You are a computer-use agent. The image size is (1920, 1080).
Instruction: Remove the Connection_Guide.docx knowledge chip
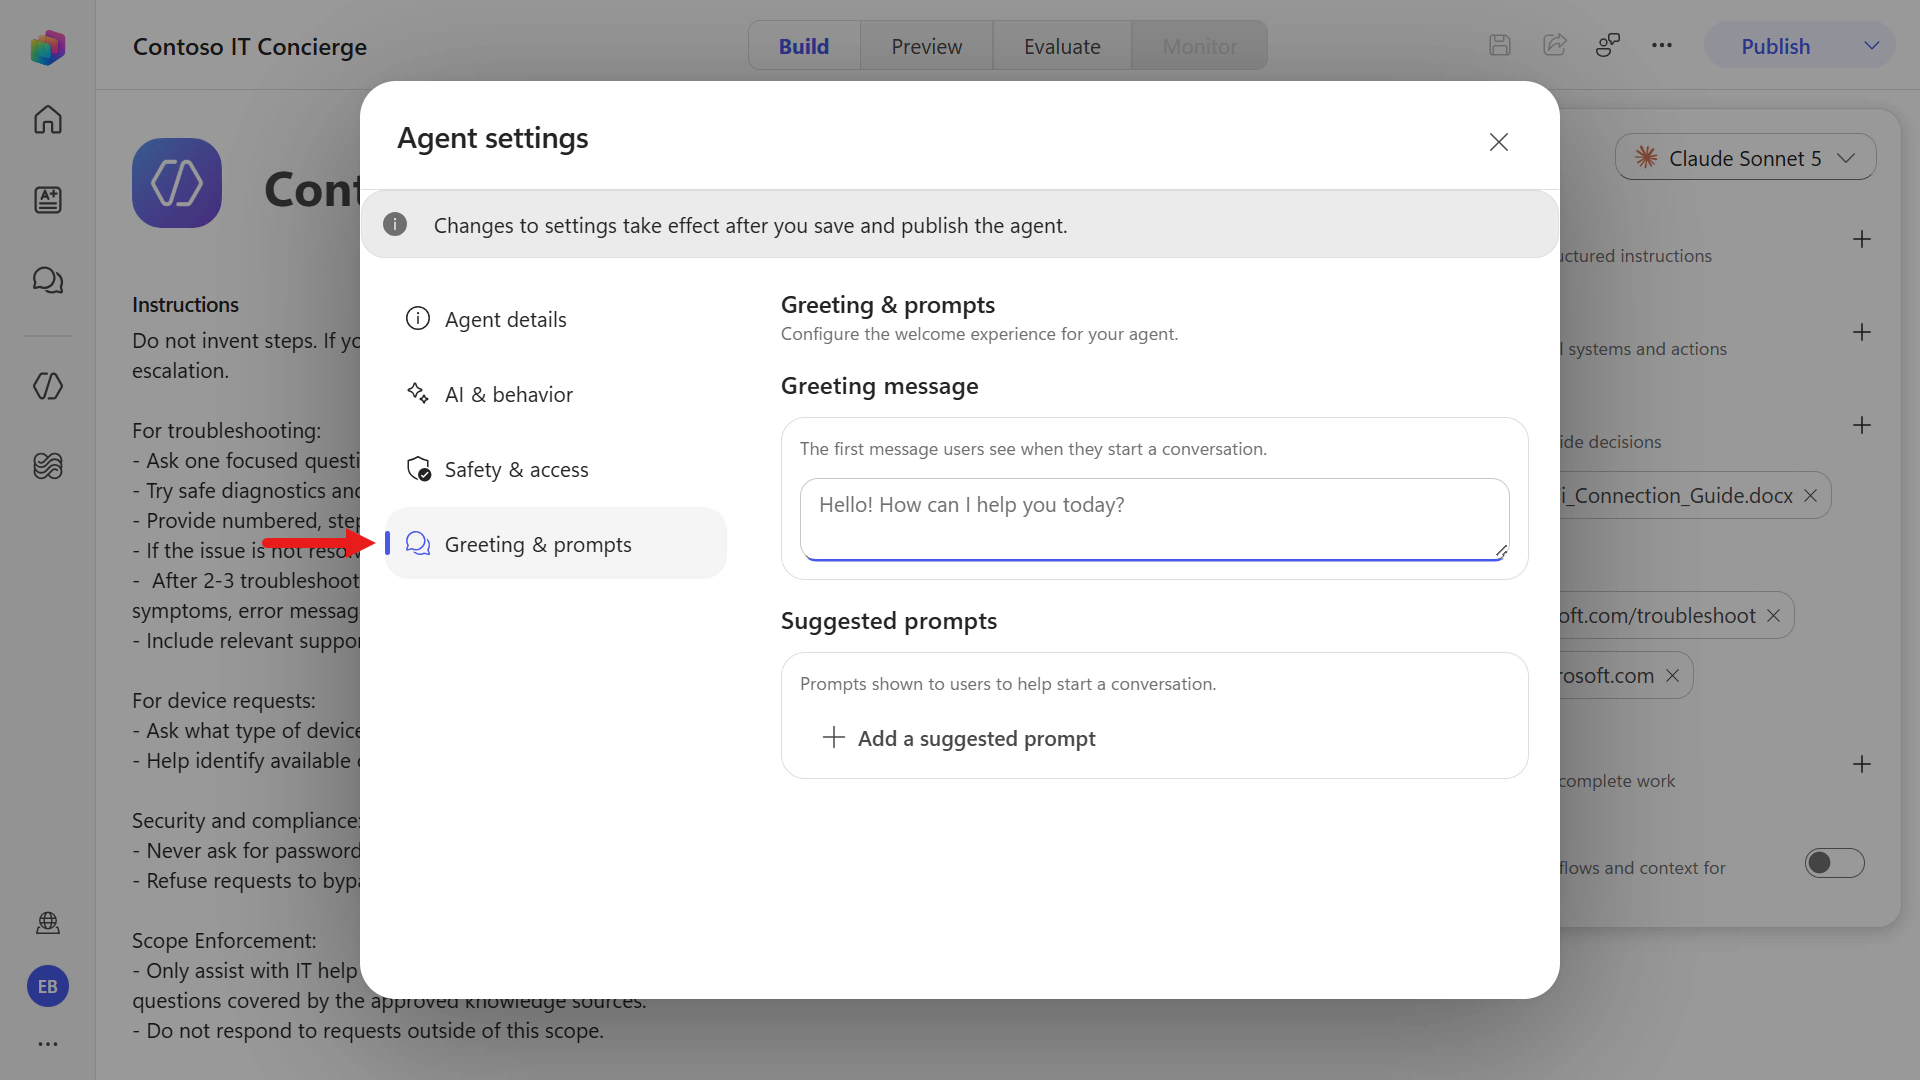(1810, 496)
